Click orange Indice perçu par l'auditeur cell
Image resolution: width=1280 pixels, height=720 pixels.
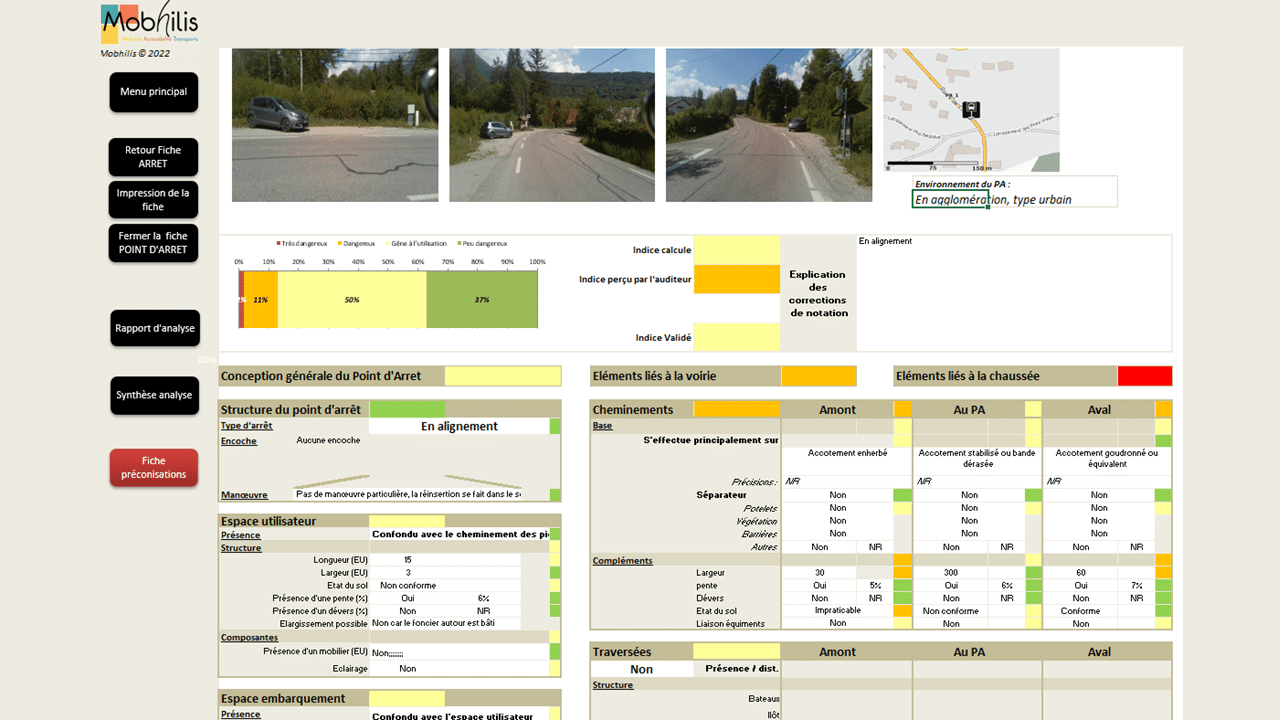[736, 279]
